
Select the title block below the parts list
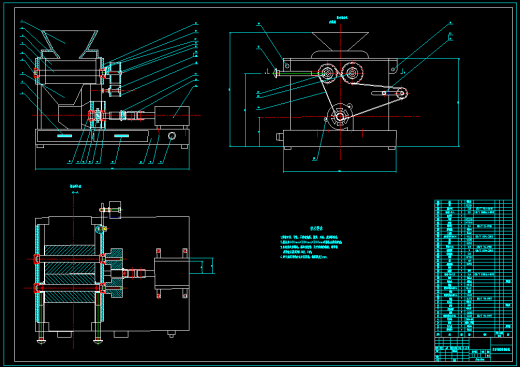pyautogui.click(x=473, y=349)
